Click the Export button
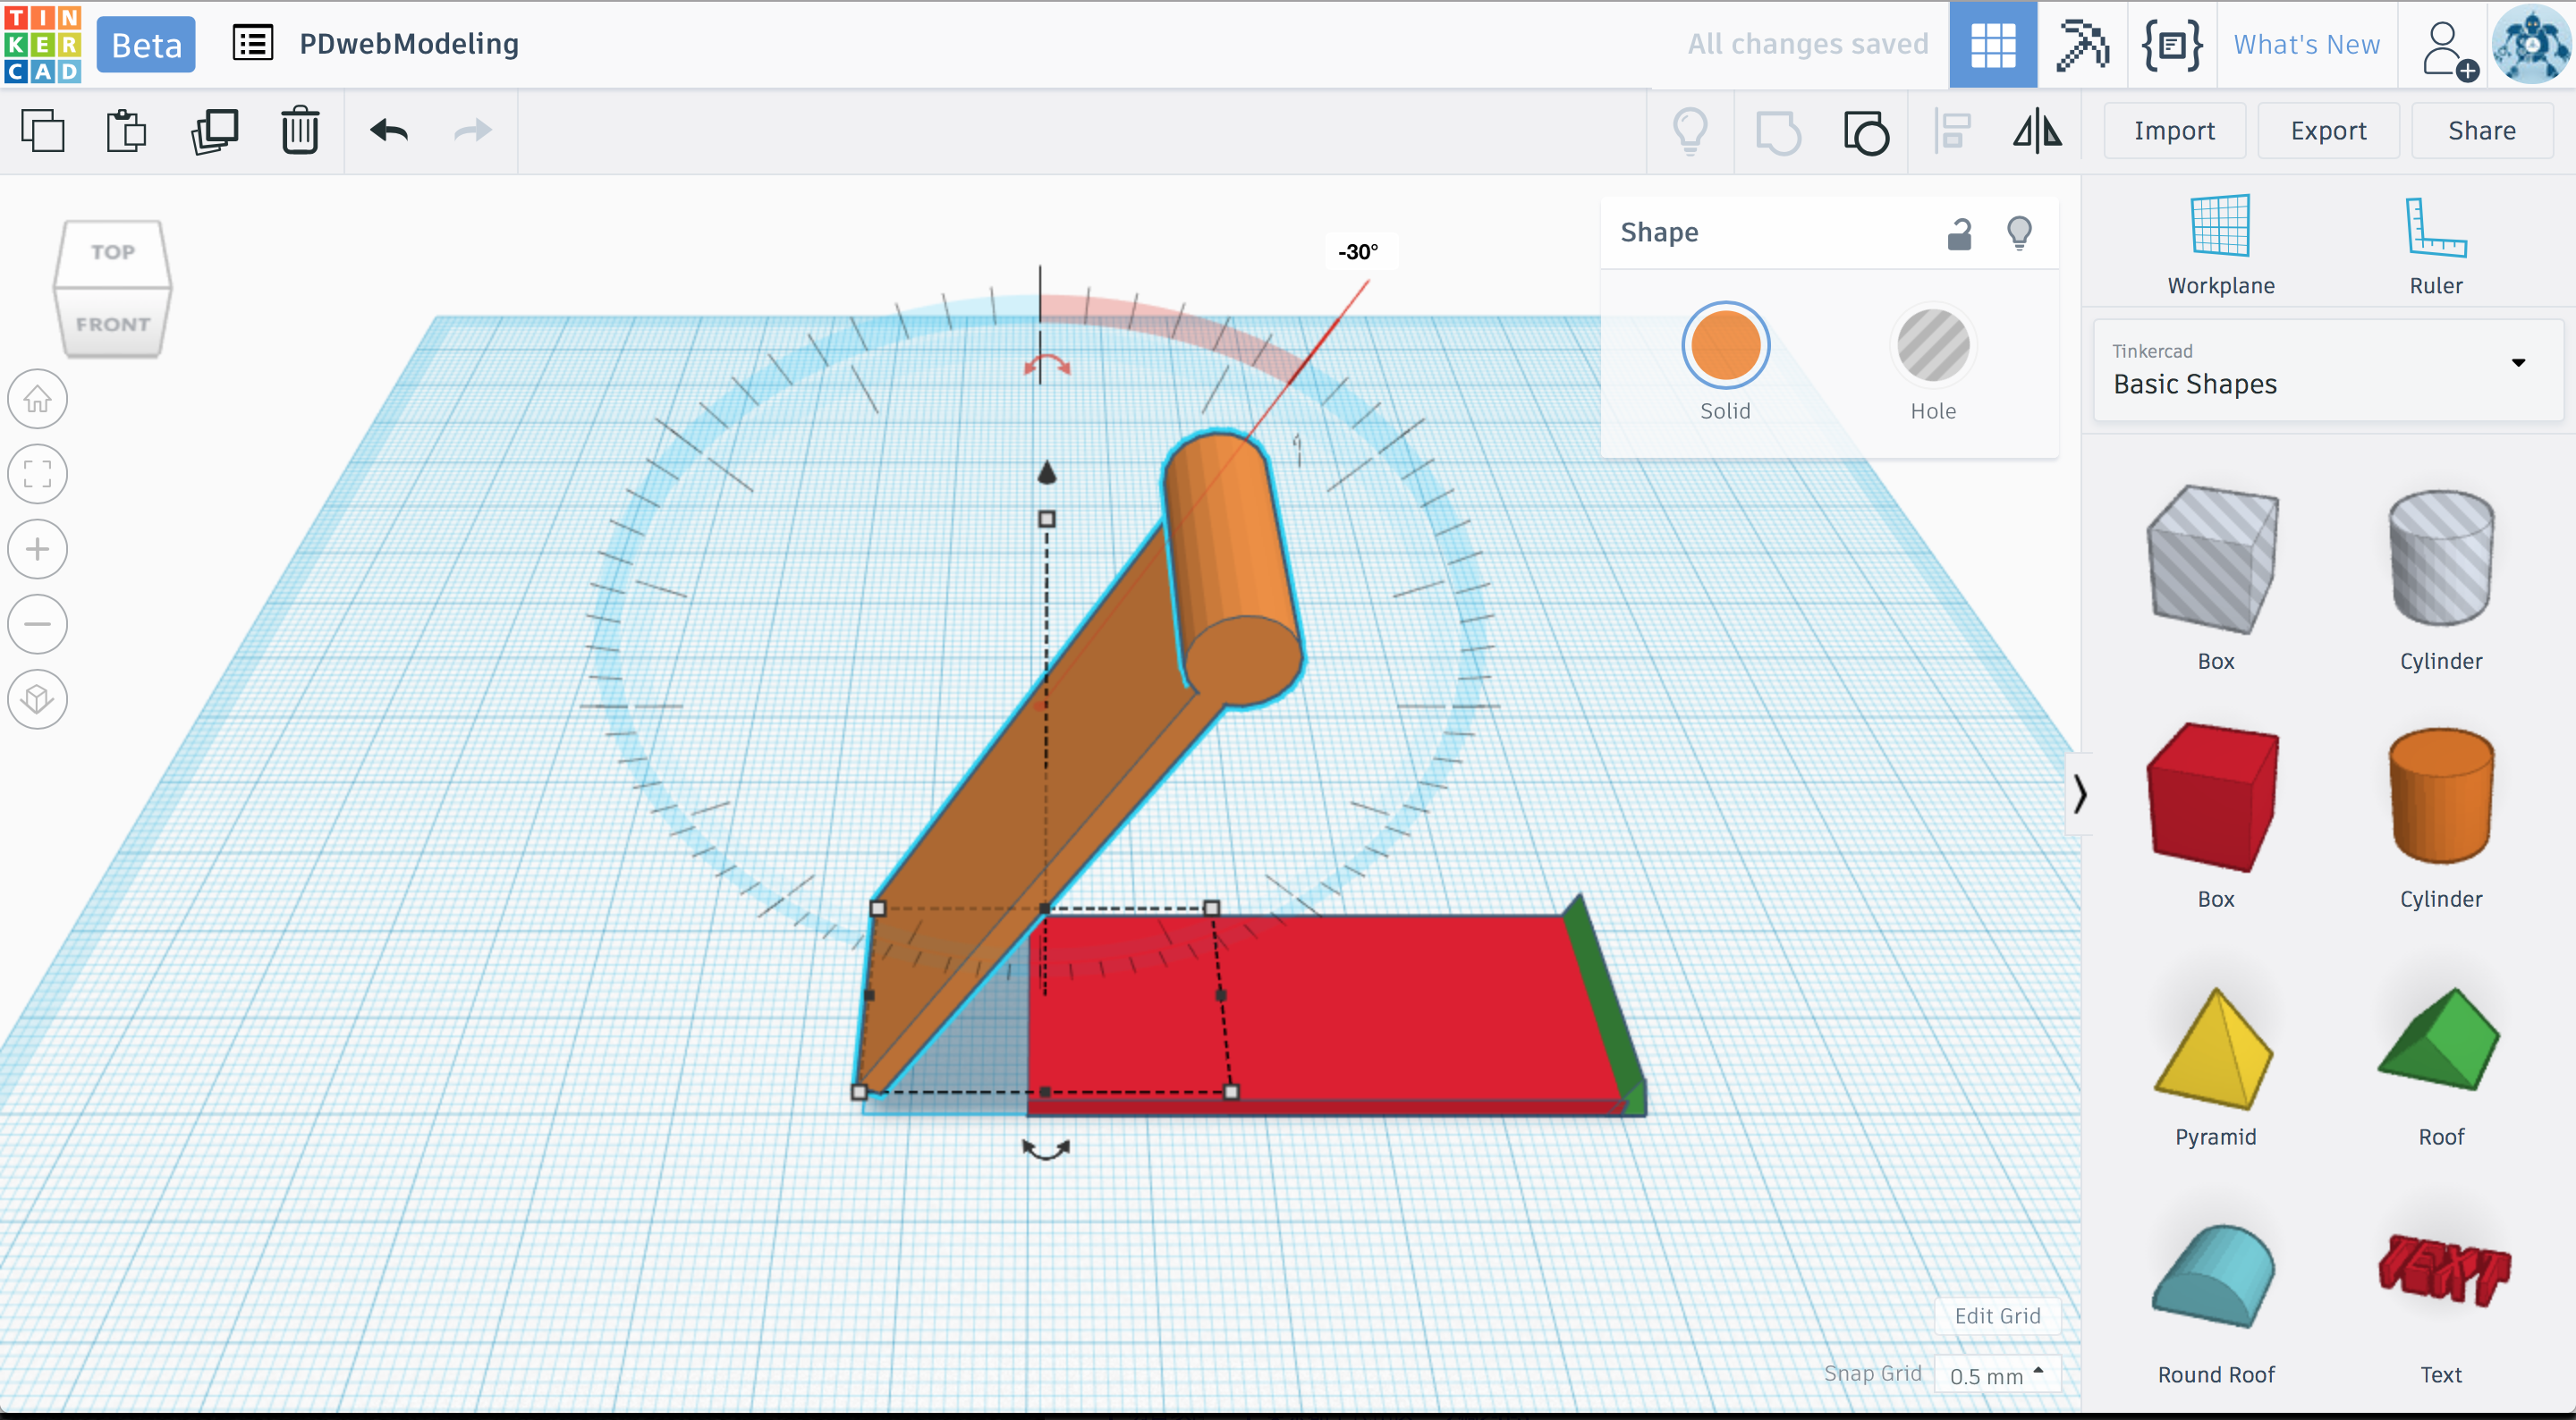Screen dimensions: 2576x1420 pyautogui.click(x=2327, y=131)
